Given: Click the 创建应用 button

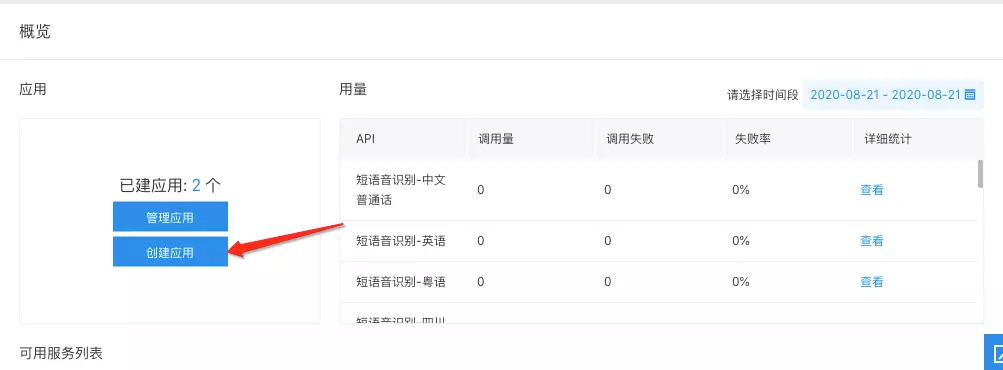Looking at the screenshot, I should click(170, 252).
